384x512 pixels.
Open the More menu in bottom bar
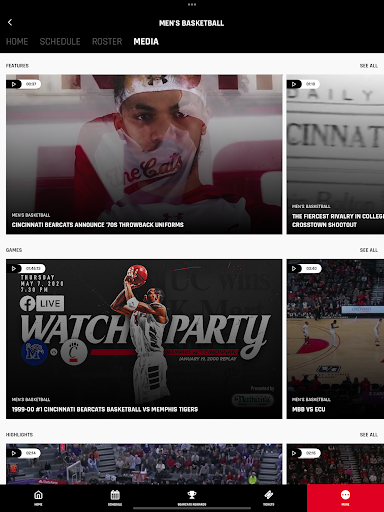pos(345,498)
